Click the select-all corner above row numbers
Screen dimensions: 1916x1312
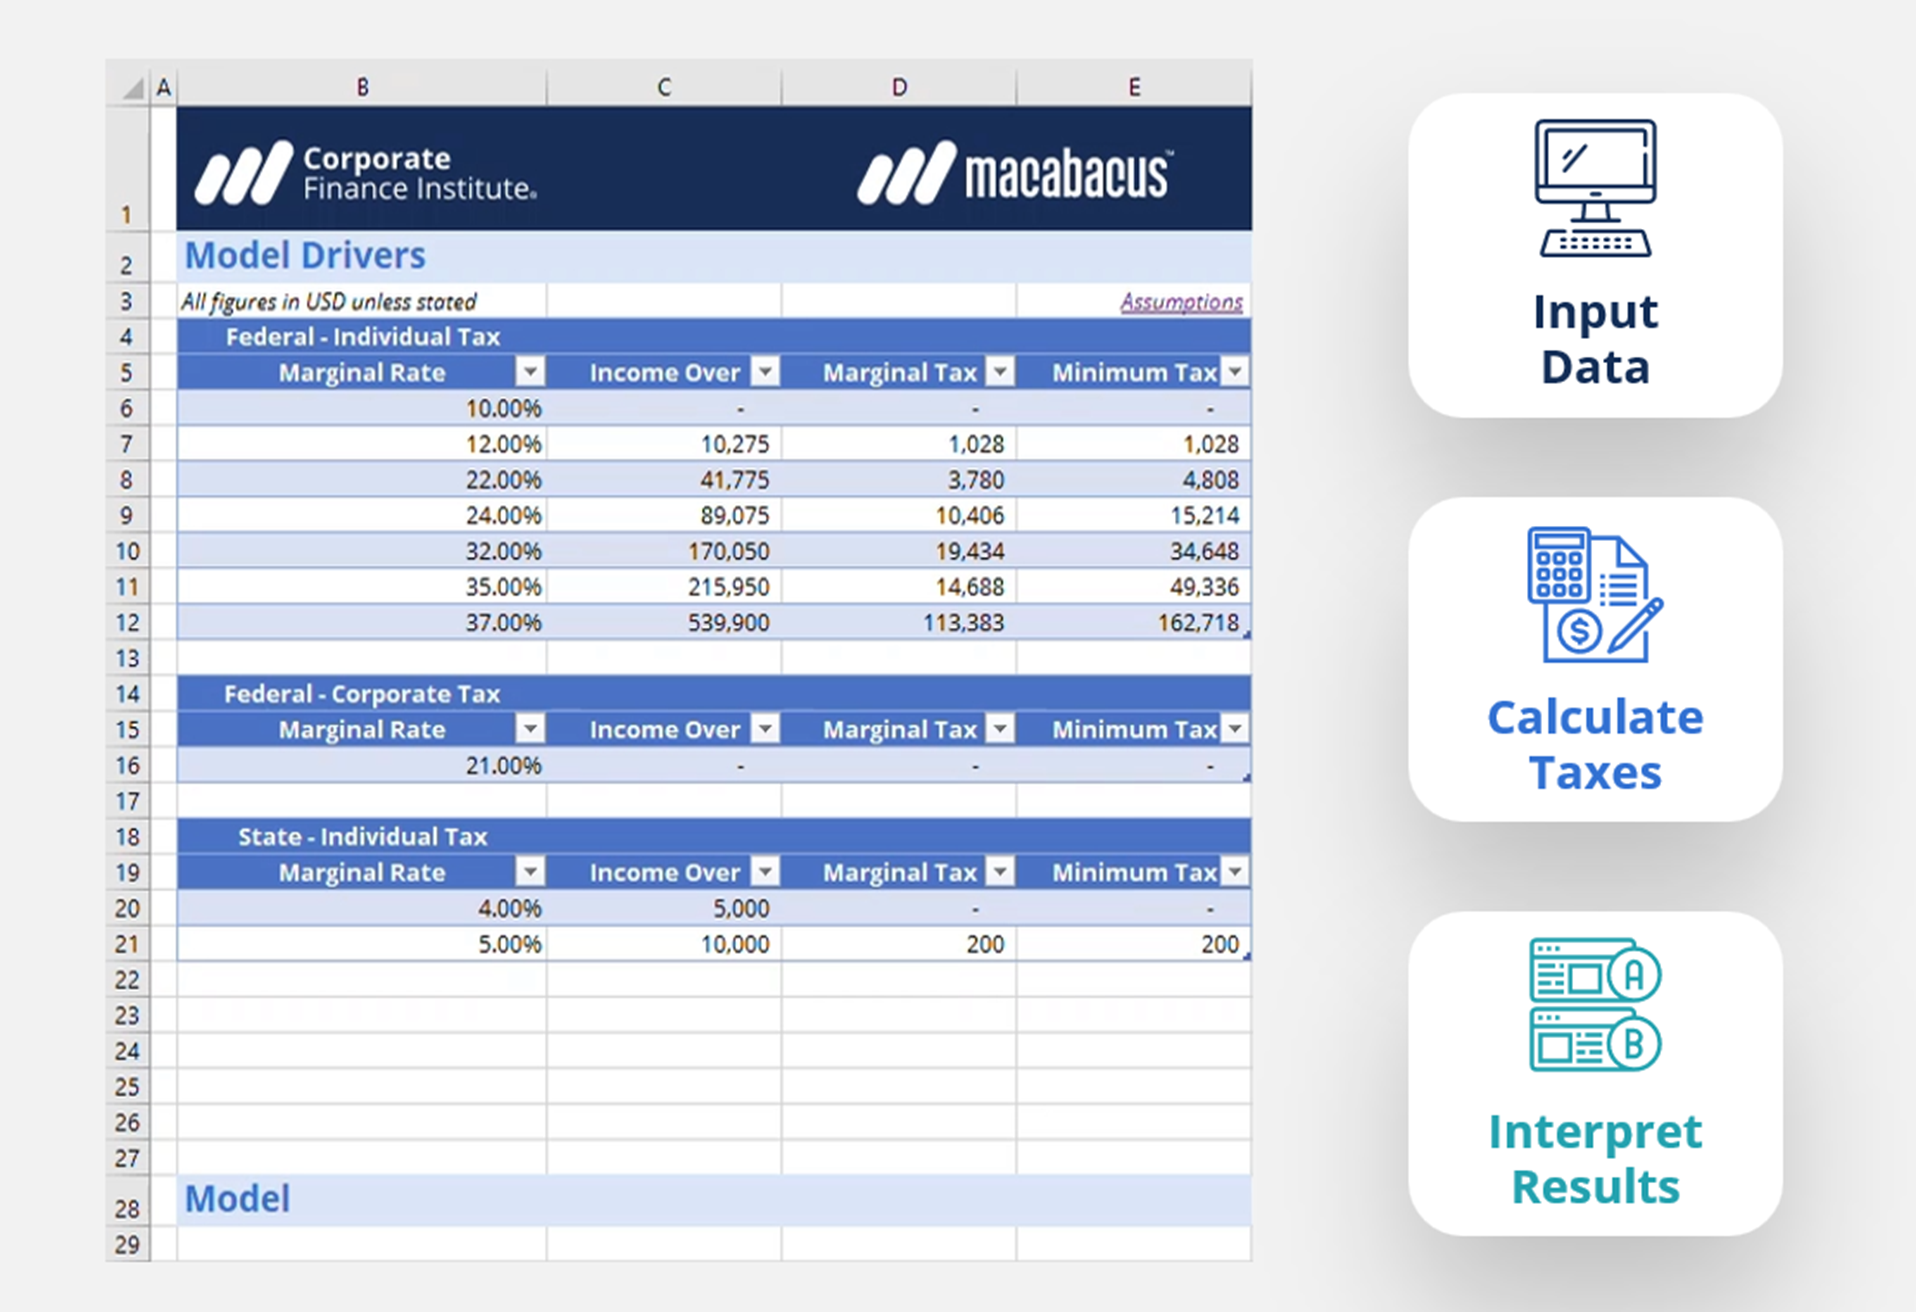click(128, 87)
